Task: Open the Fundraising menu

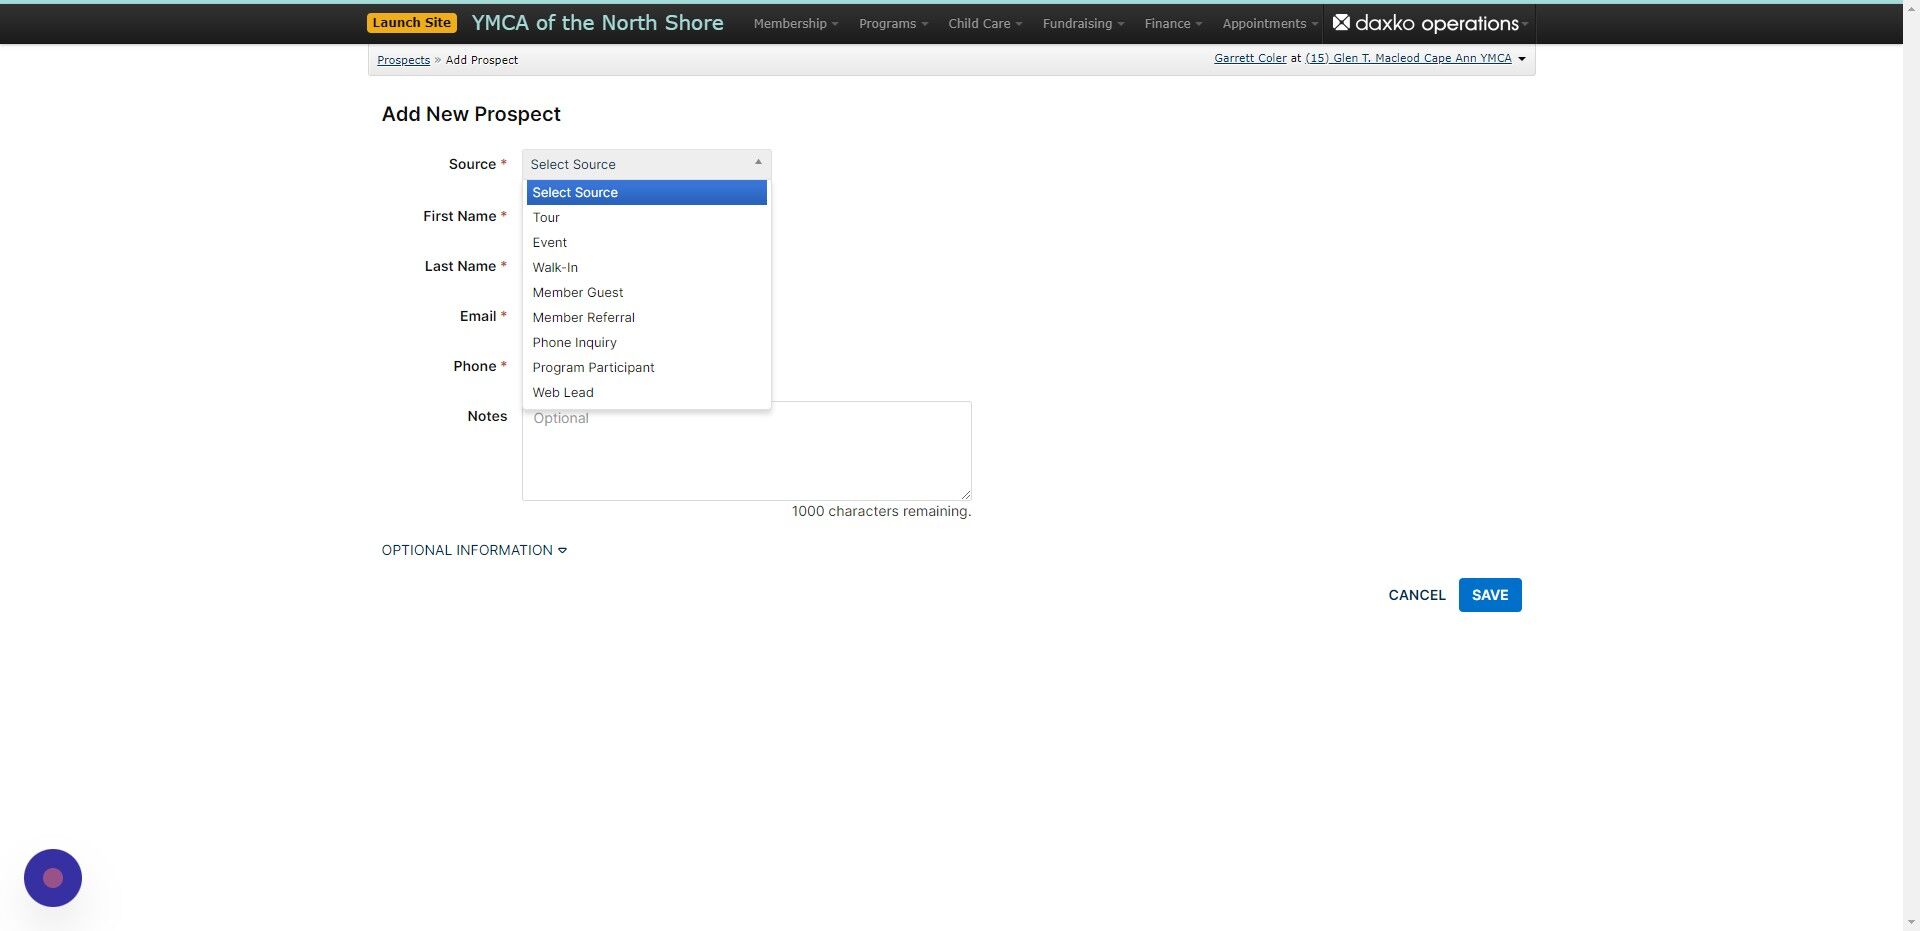Action: pyautogui.click(x=1081, y=23)
